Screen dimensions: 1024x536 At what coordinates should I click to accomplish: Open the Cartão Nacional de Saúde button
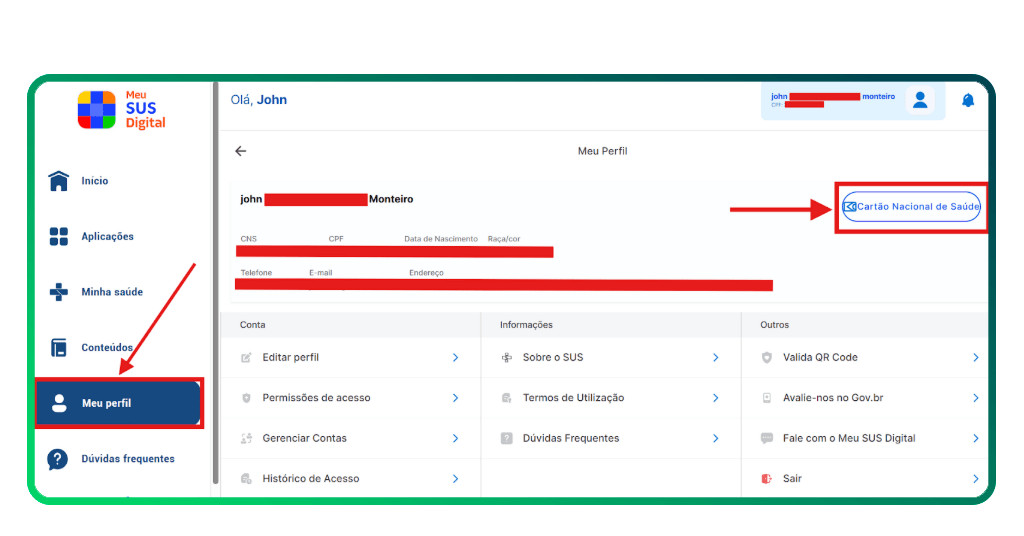[911, 207]
